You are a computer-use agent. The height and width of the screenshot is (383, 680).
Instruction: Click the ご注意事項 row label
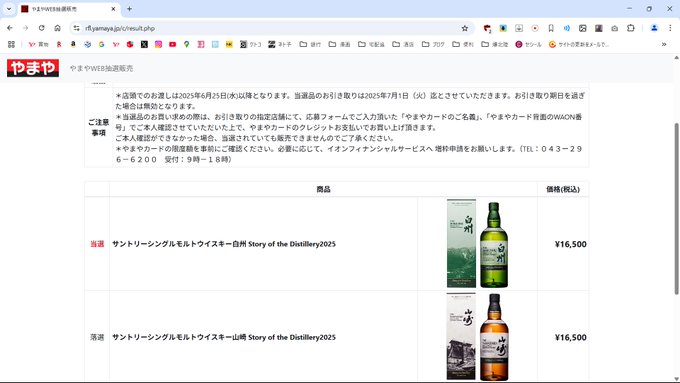pyautogui.click(x=98, y=128)
